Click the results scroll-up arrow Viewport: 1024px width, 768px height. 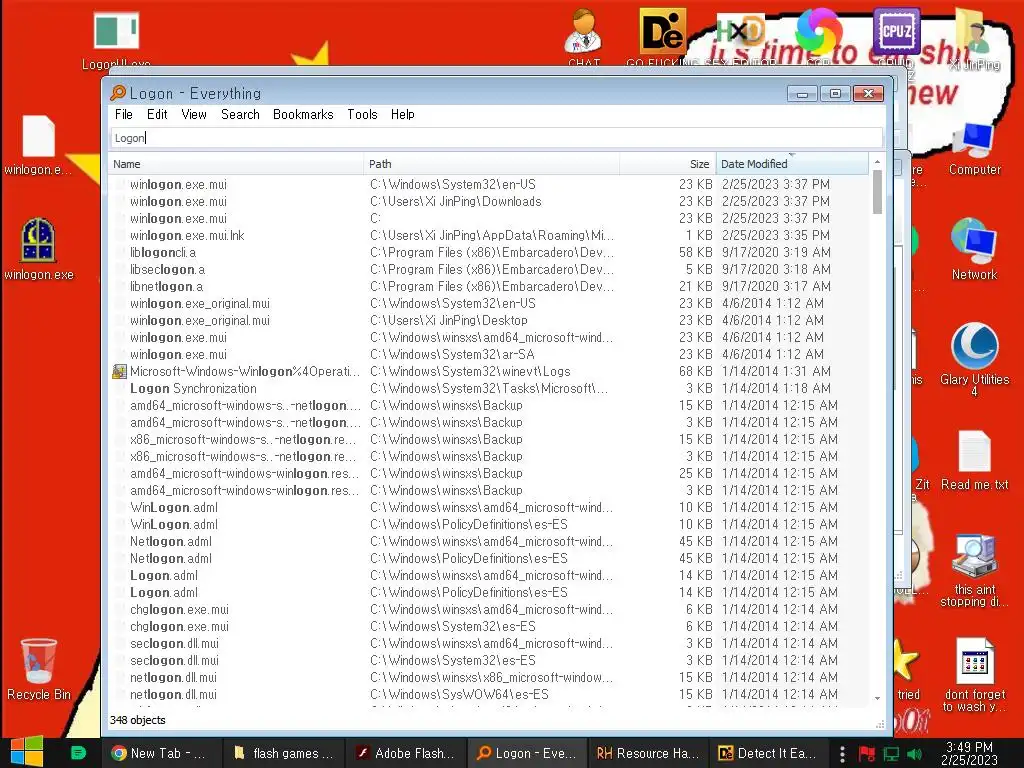877,161
